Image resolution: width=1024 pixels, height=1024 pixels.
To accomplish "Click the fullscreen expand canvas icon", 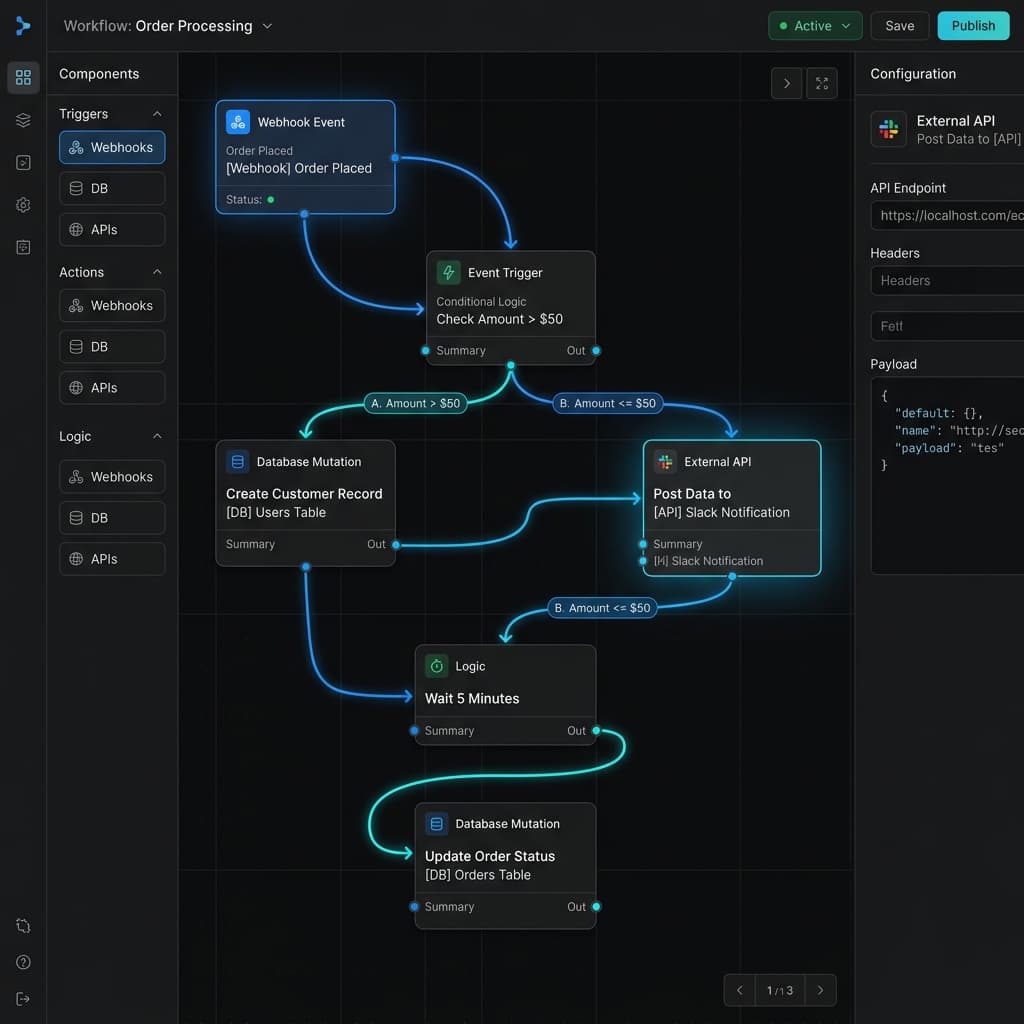I will pos(822,84).
